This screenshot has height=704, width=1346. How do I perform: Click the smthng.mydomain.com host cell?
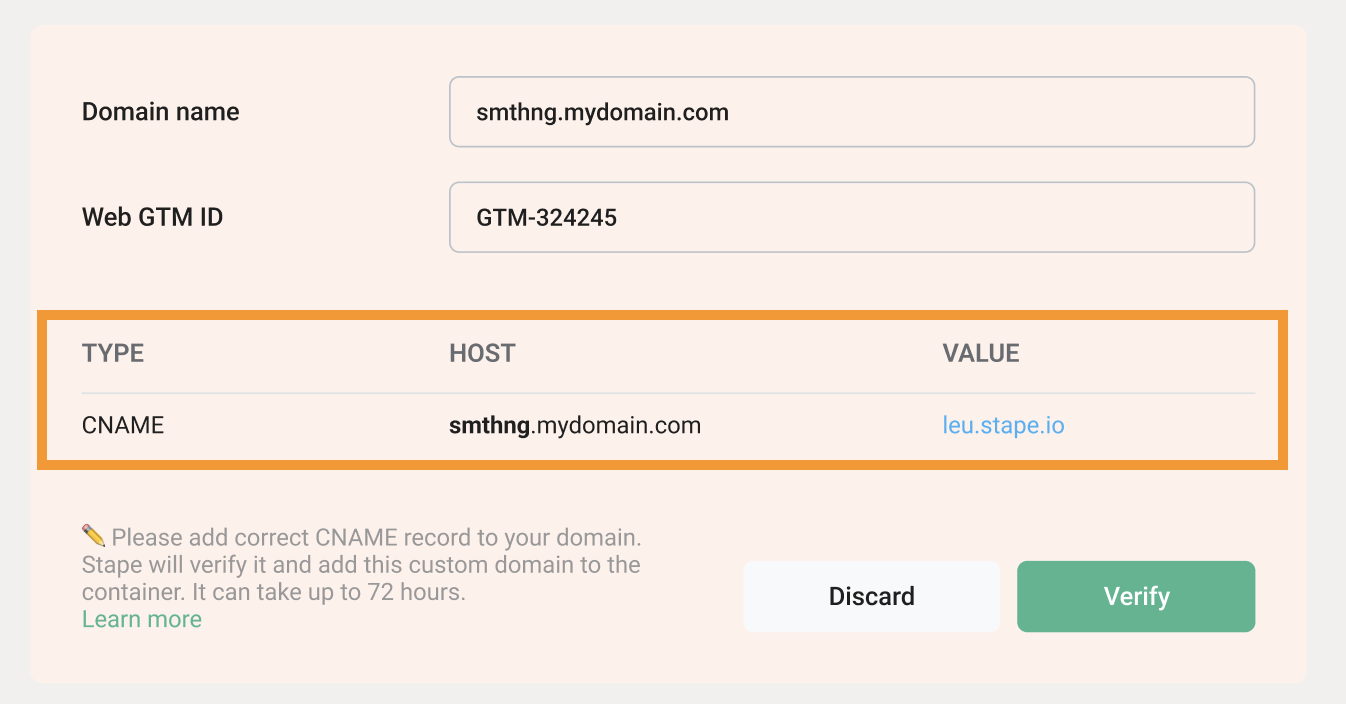[x=575, y=426]
